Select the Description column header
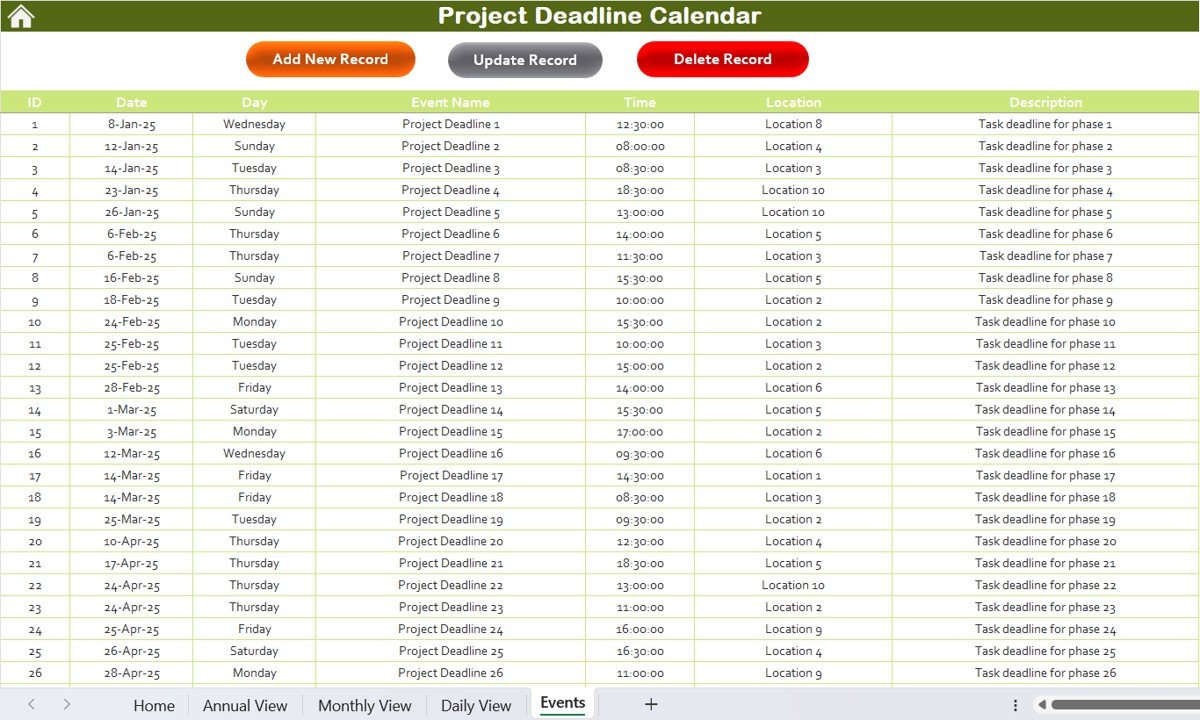Image resolution: width=1200 pixels, height=720 pixels. [x=1045, y=102]
